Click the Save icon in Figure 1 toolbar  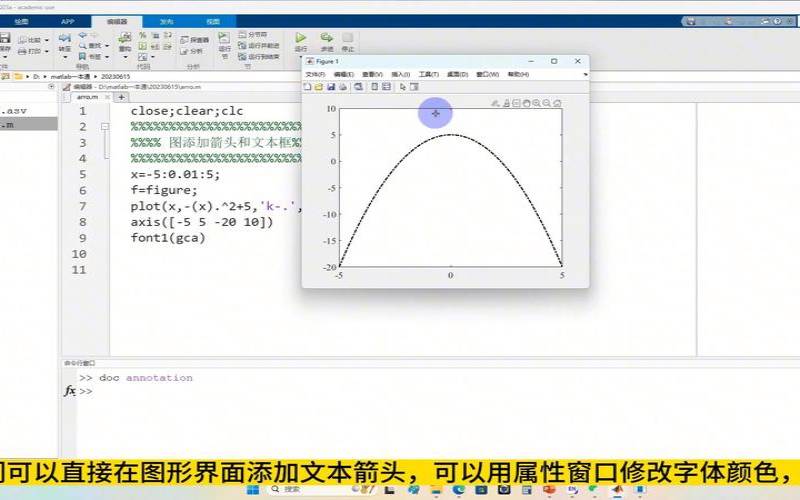tap(331, 87)
